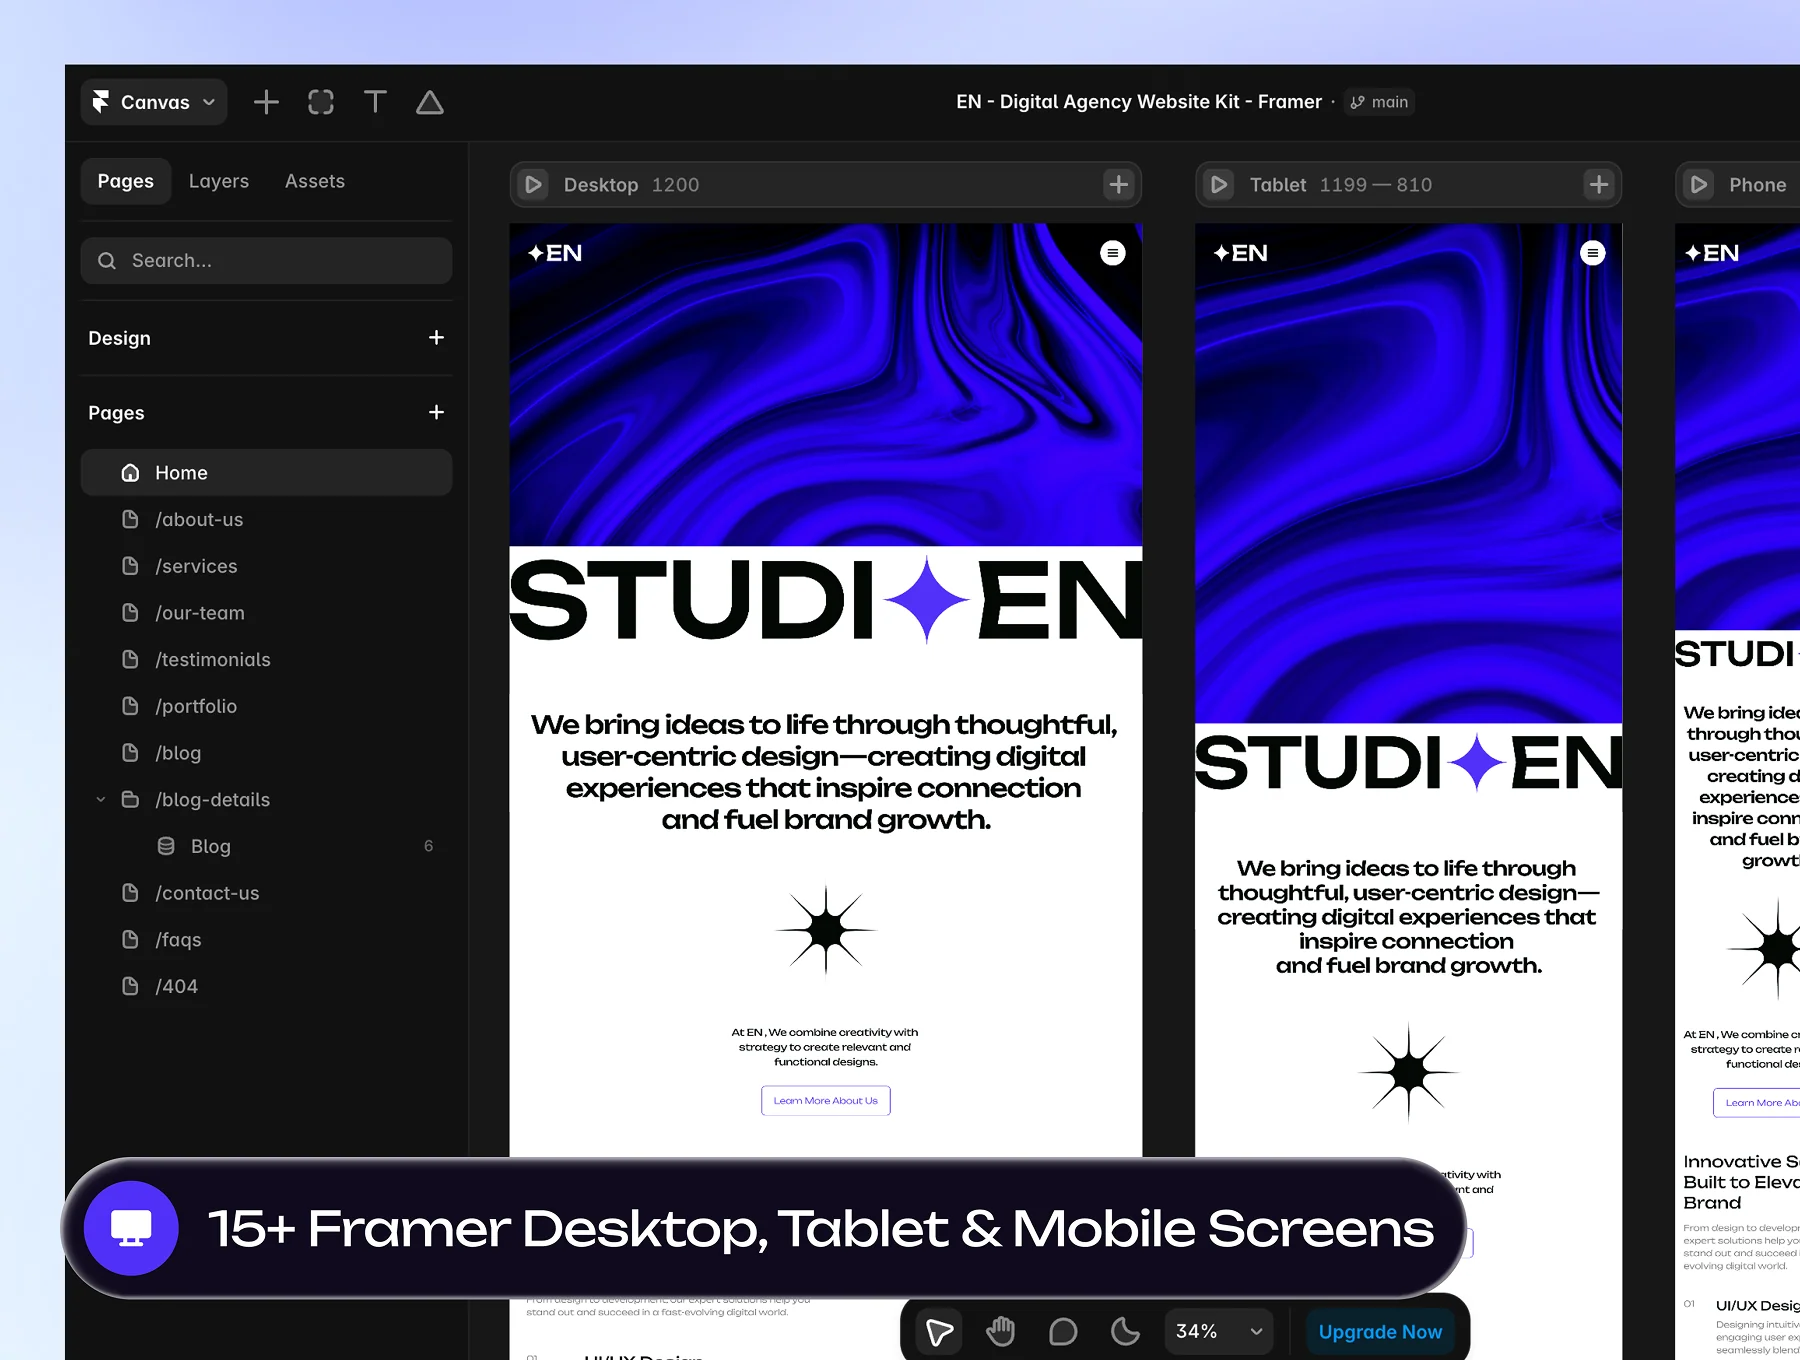Select the STUDI EN heading in Desktop frame

click(826, 600)
